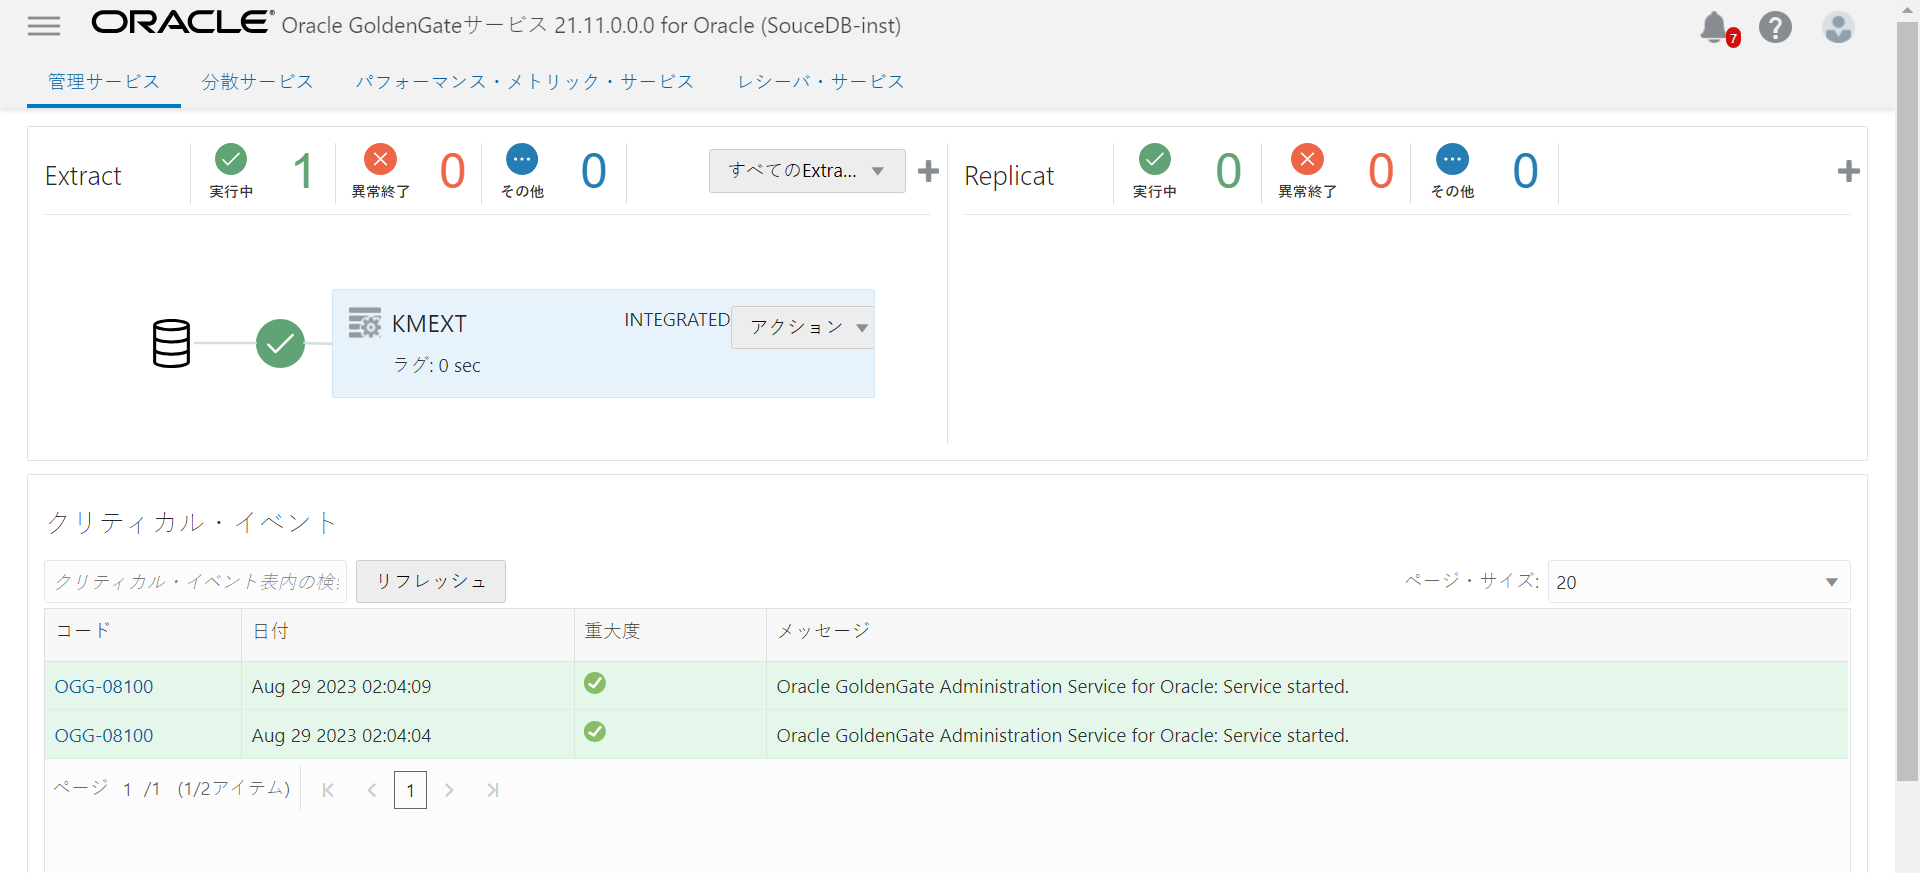Click the Extract running green check icon

click(x=231, y=159)
